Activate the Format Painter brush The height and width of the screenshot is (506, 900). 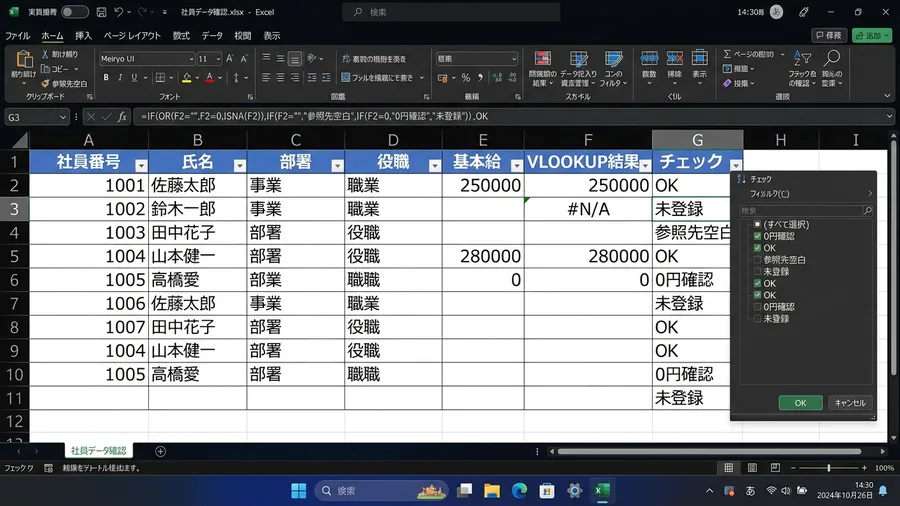coord(45,84)
